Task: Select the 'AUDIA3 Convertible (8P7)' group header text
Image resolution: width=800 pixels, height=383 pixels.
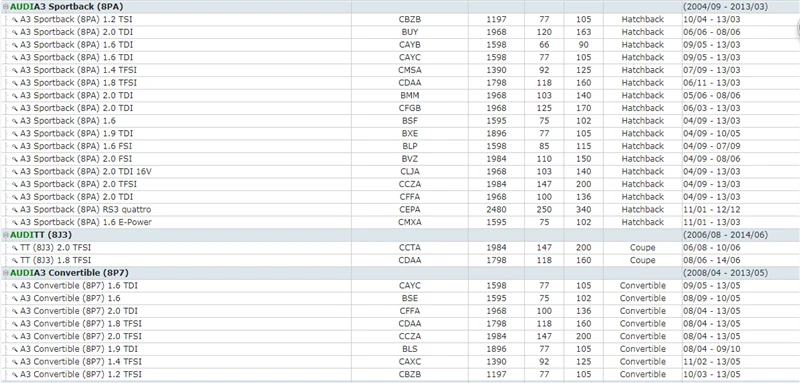Action: pos(69,273)
